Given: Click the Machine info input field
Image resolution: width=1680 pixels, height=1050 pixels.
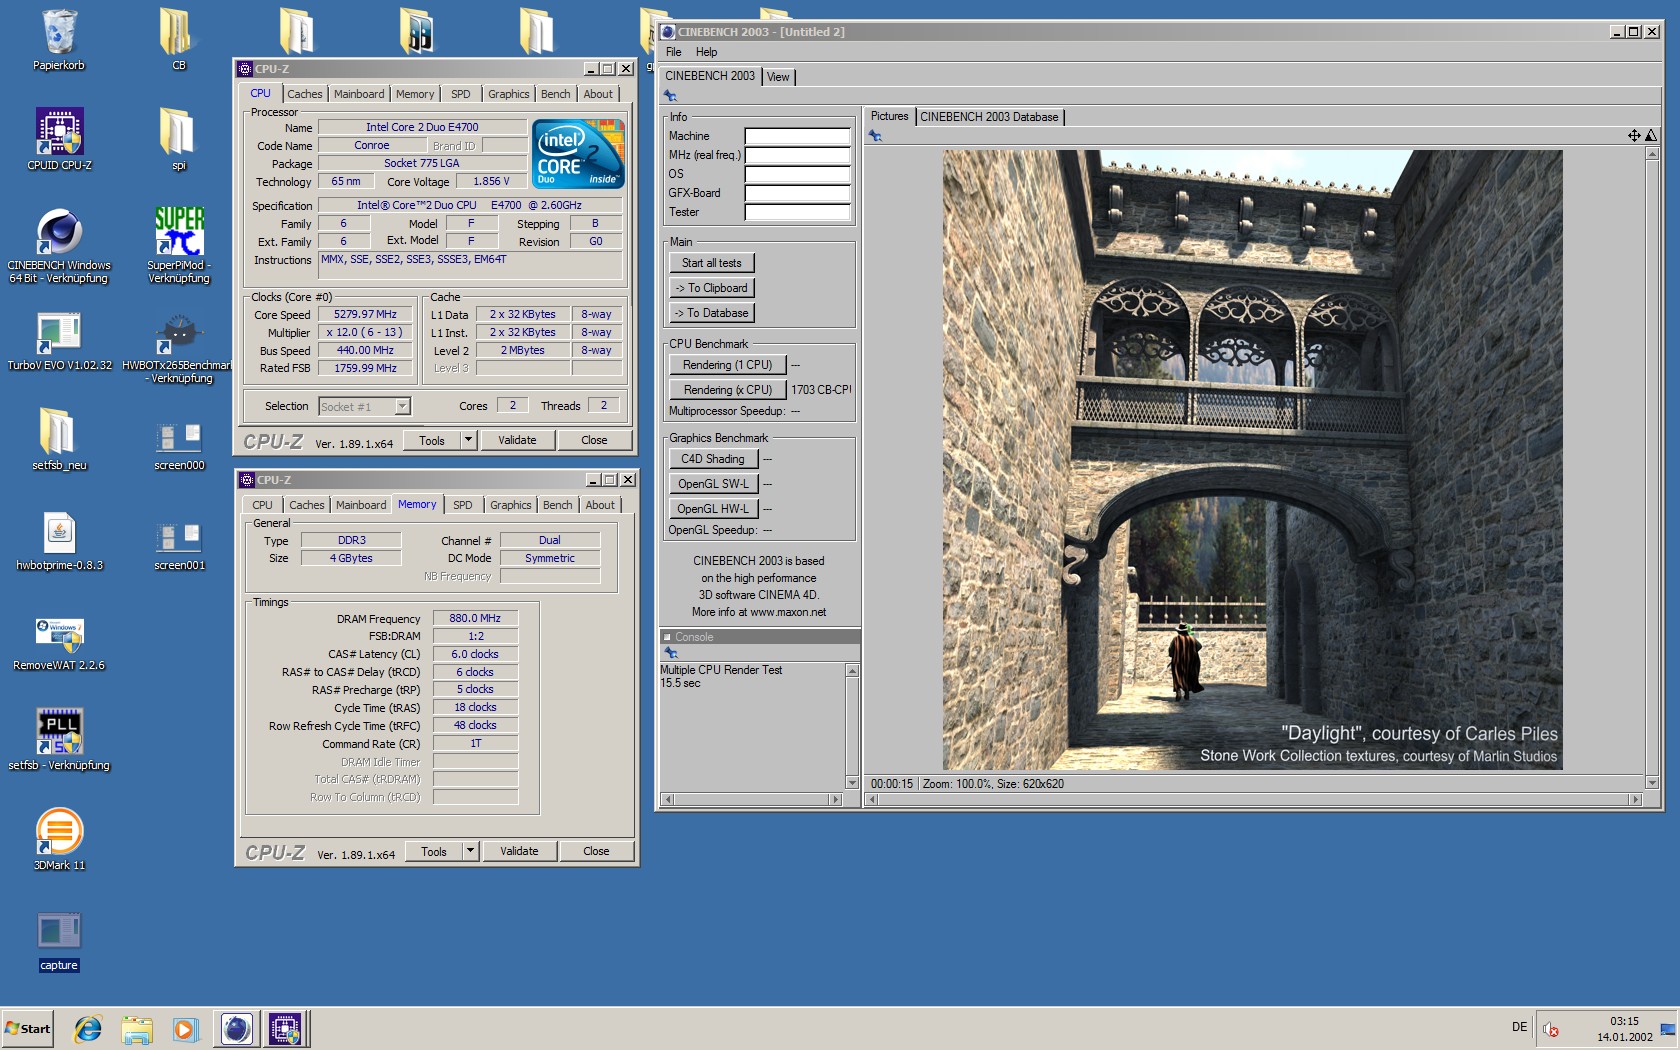Looking at the screenshot, I should (x=797, y=136).
